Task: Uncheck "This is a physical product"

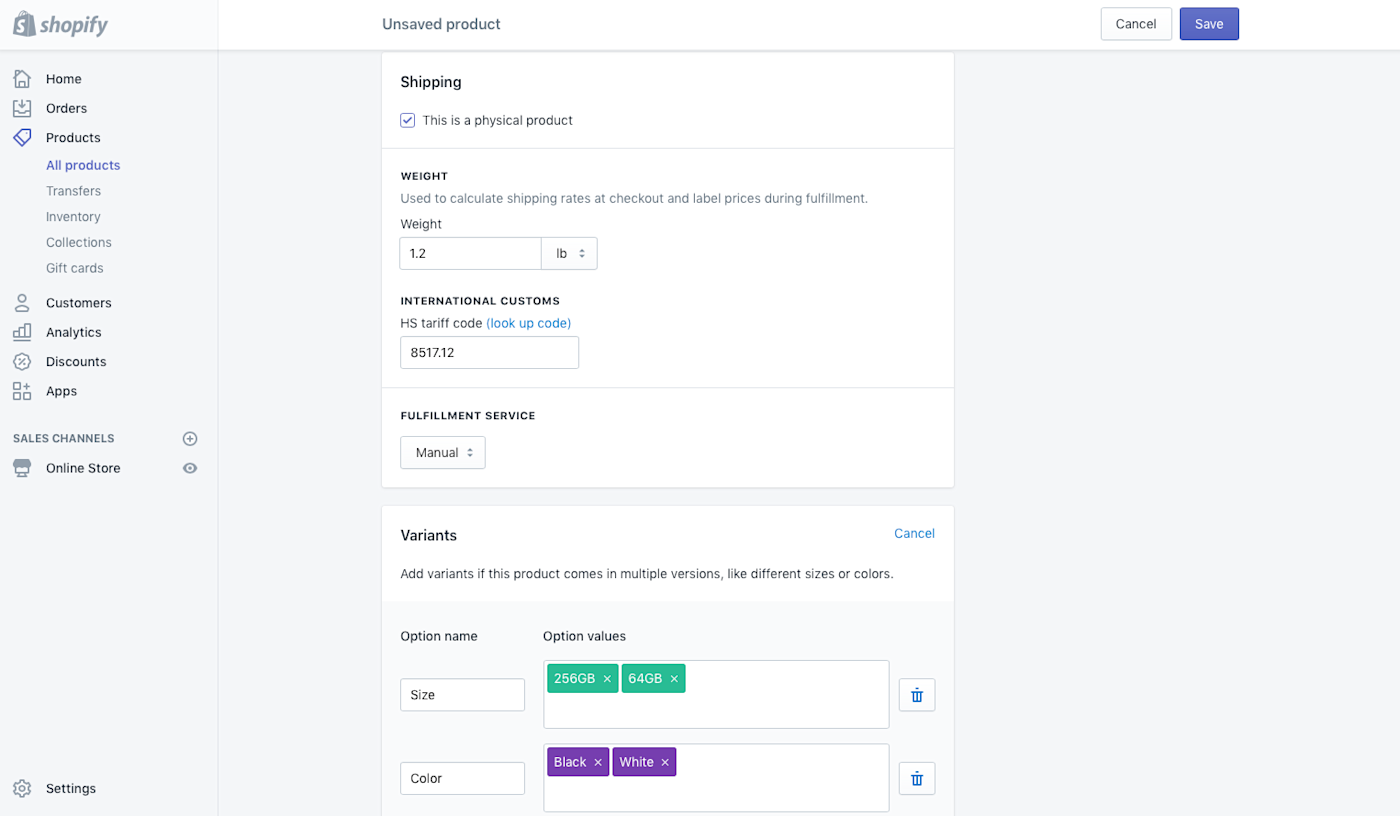Action: pyautogui.click(x=408, y=120)
